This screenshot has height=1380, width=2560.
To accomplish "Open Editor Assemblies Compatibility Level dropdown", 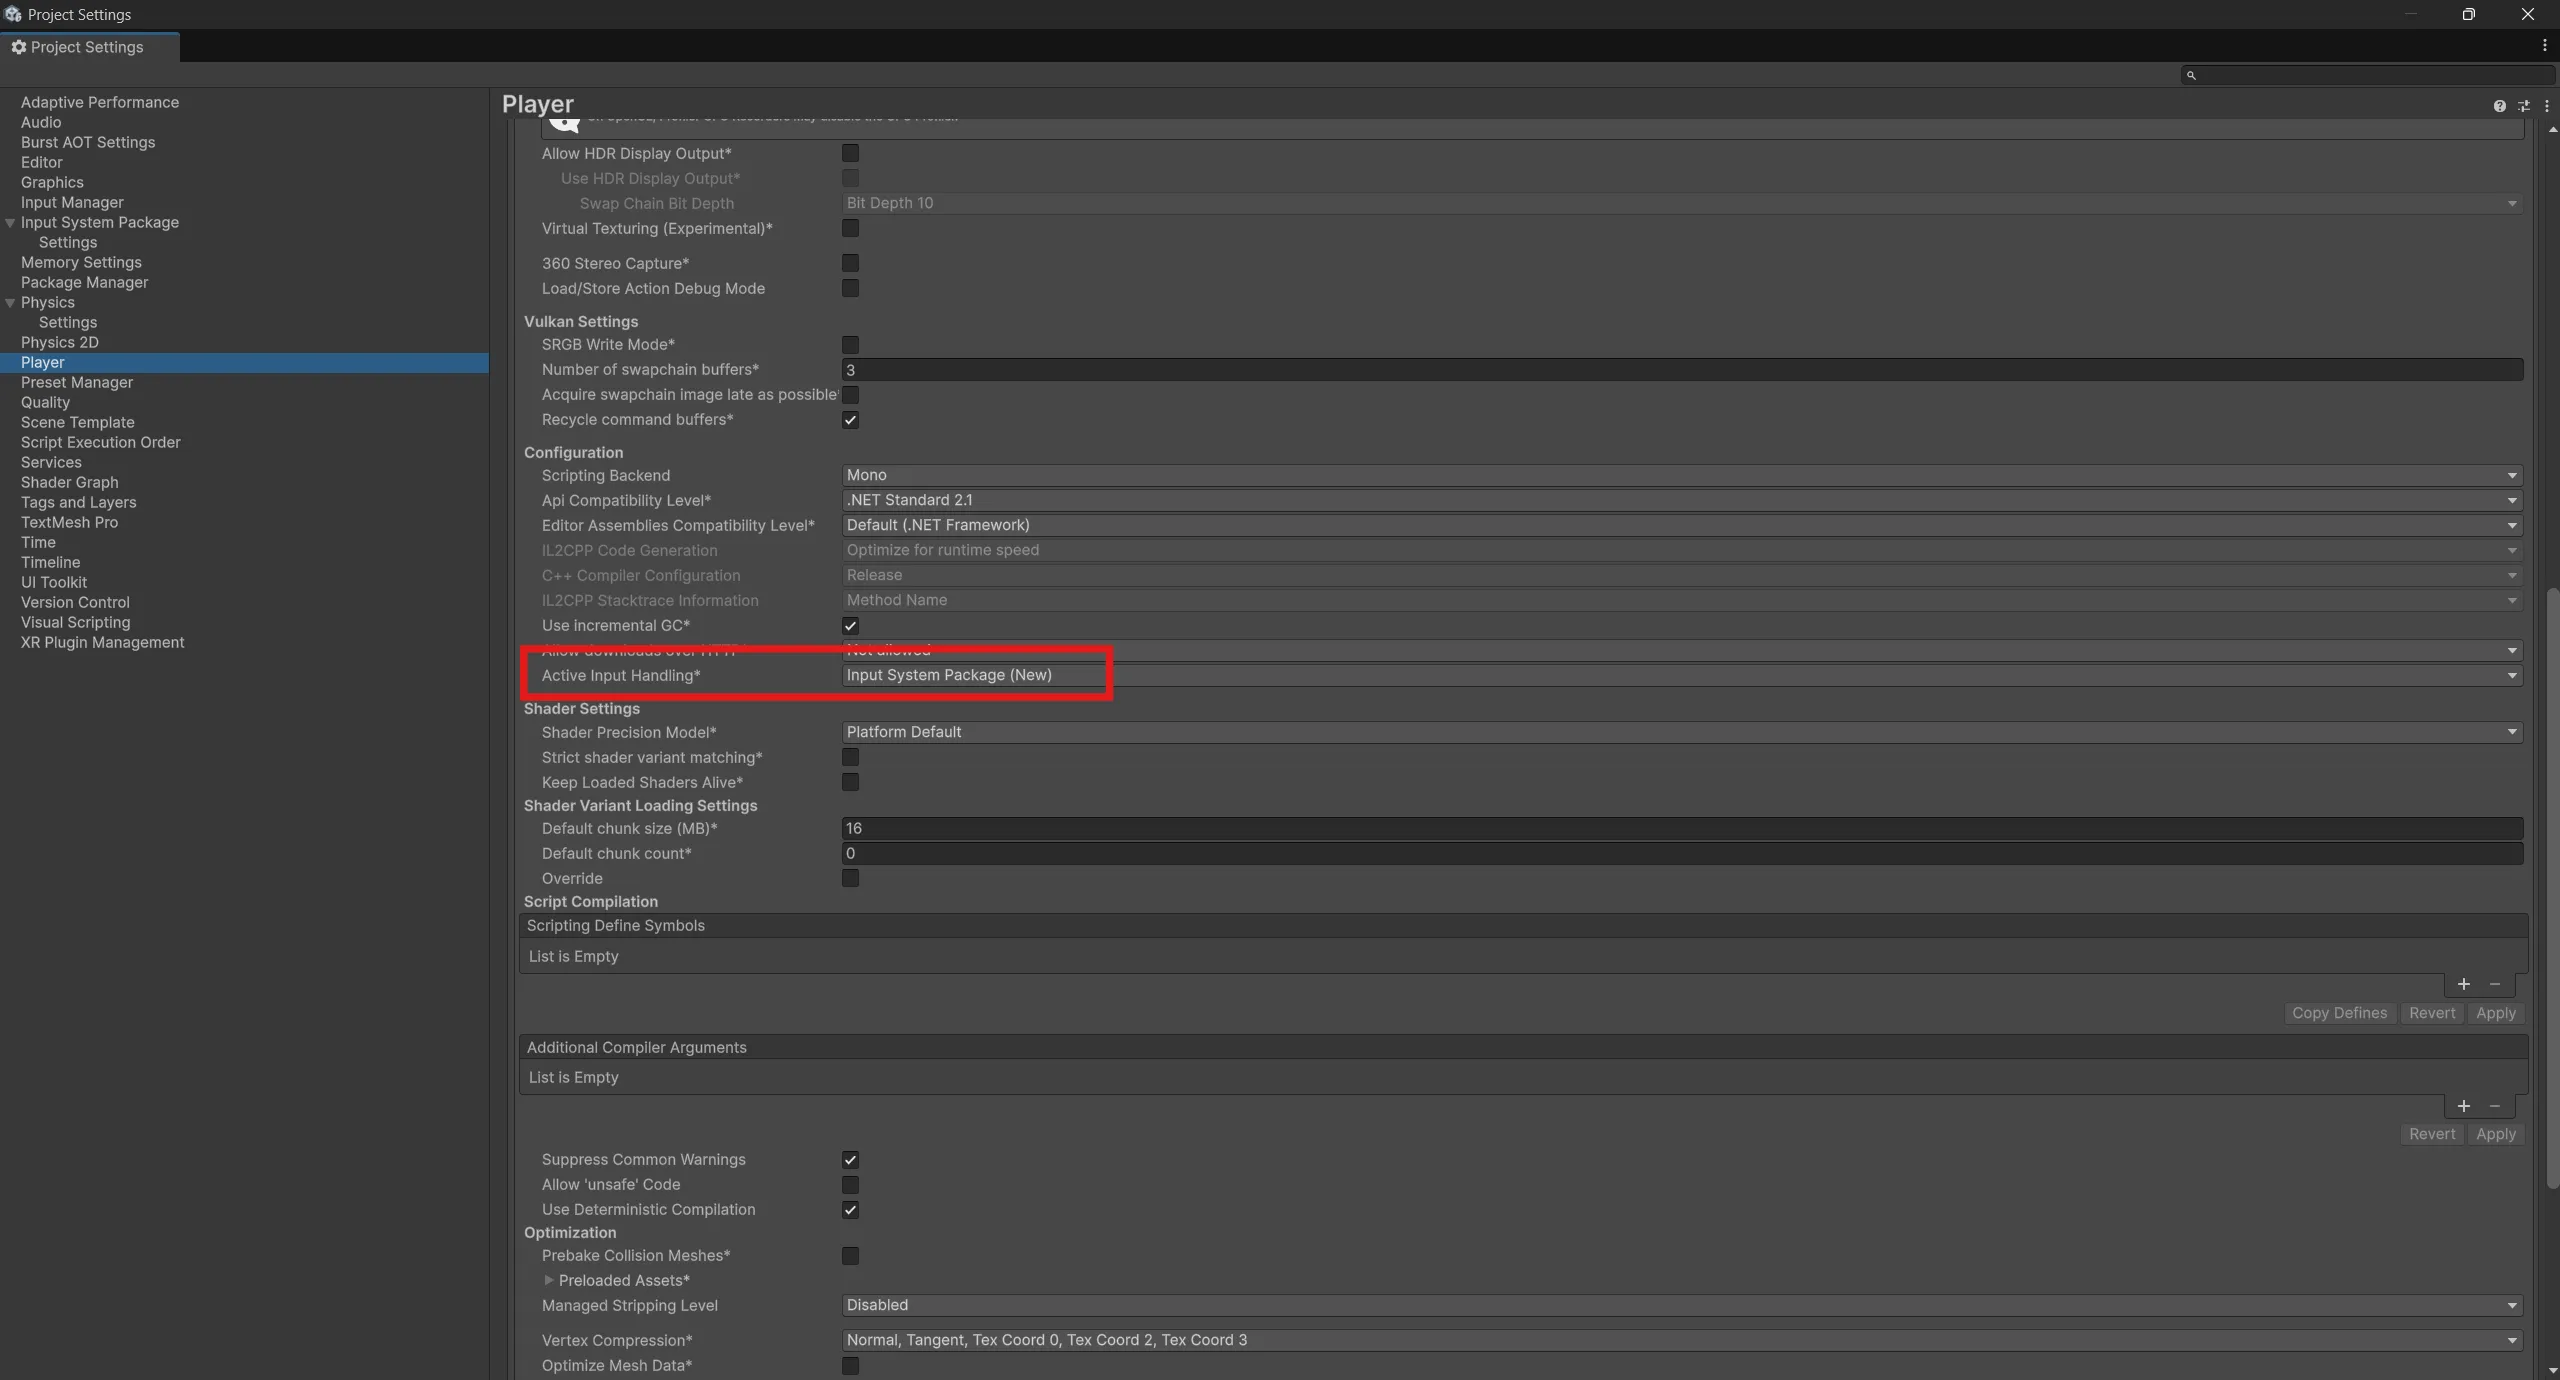I will coord(1682,525).
